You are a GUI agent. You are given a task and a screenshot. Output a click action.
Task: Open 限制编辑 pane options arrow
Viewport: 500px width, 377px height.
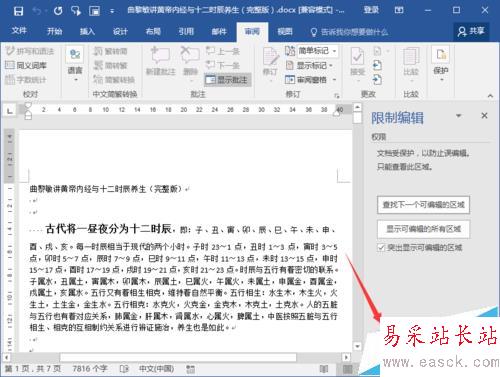(459, 116)
